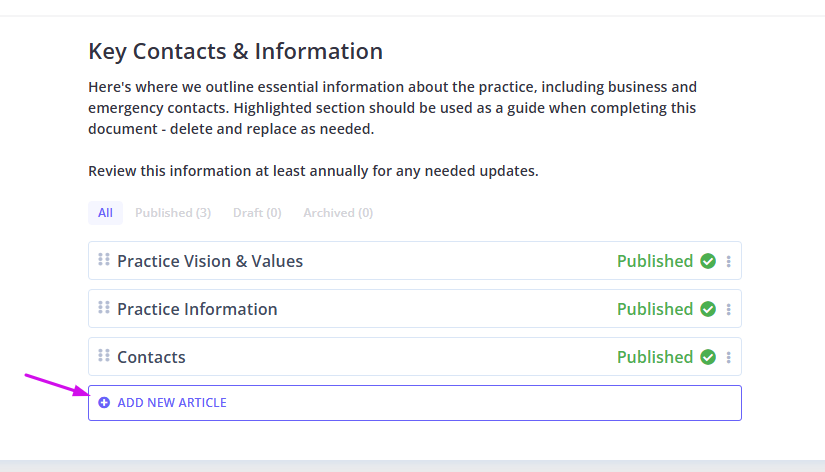825x472 pixels.
Task: Open three-dot menu for Contacts
Action: [x=728, y=357]
